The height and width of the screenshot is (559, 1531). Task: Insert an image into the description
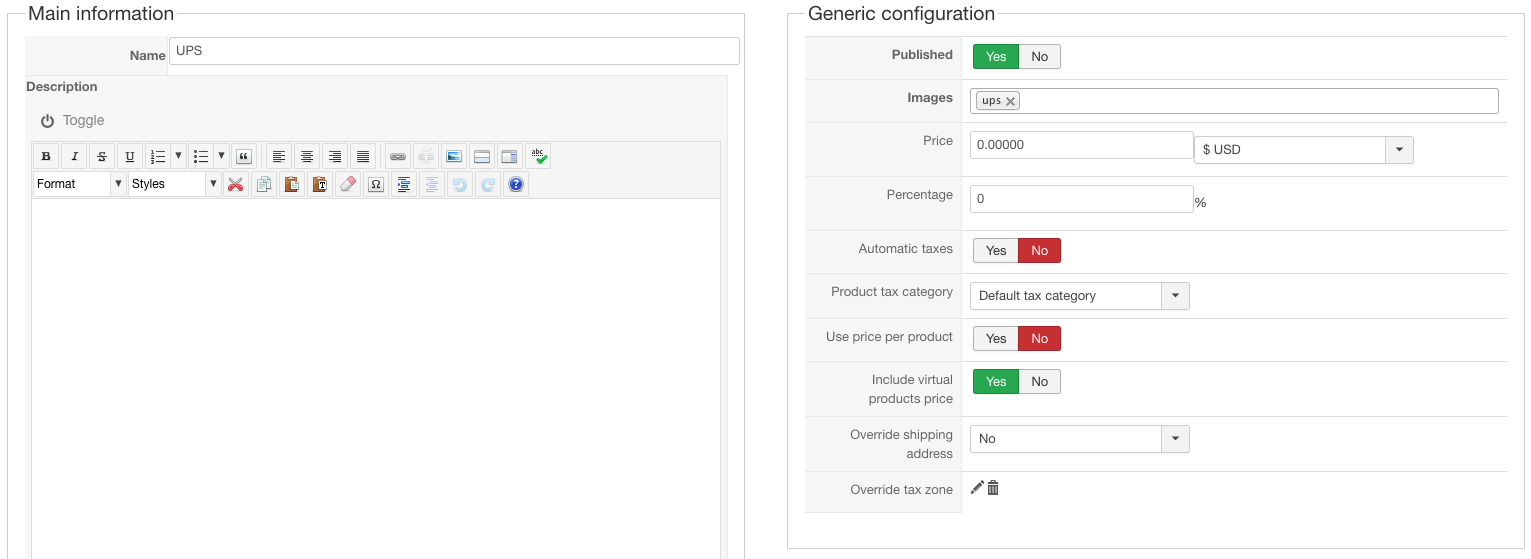point(454,156)
